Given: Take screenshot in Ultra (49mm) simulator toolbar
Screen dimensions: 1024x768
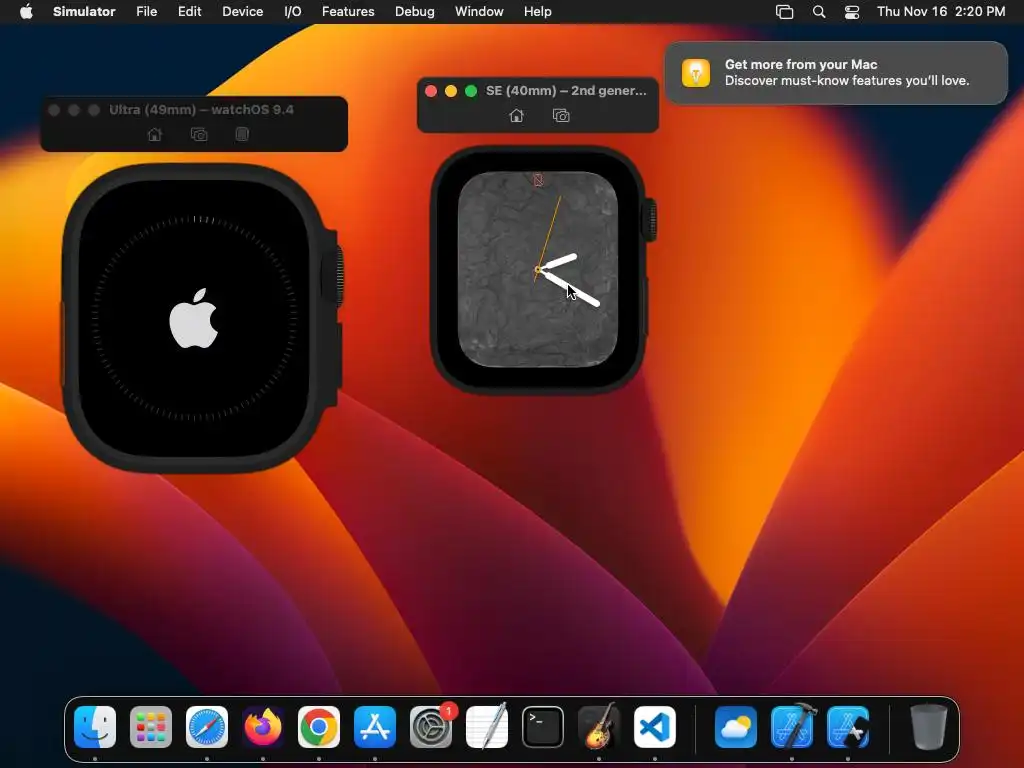Looking at the screenshot, I should tap(199, 135).
